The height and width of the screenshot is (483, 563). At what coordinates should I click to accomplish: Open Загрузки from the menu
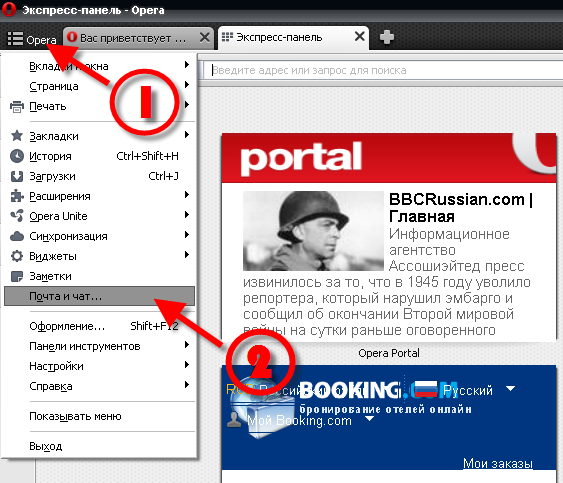[x=100, y=176]
